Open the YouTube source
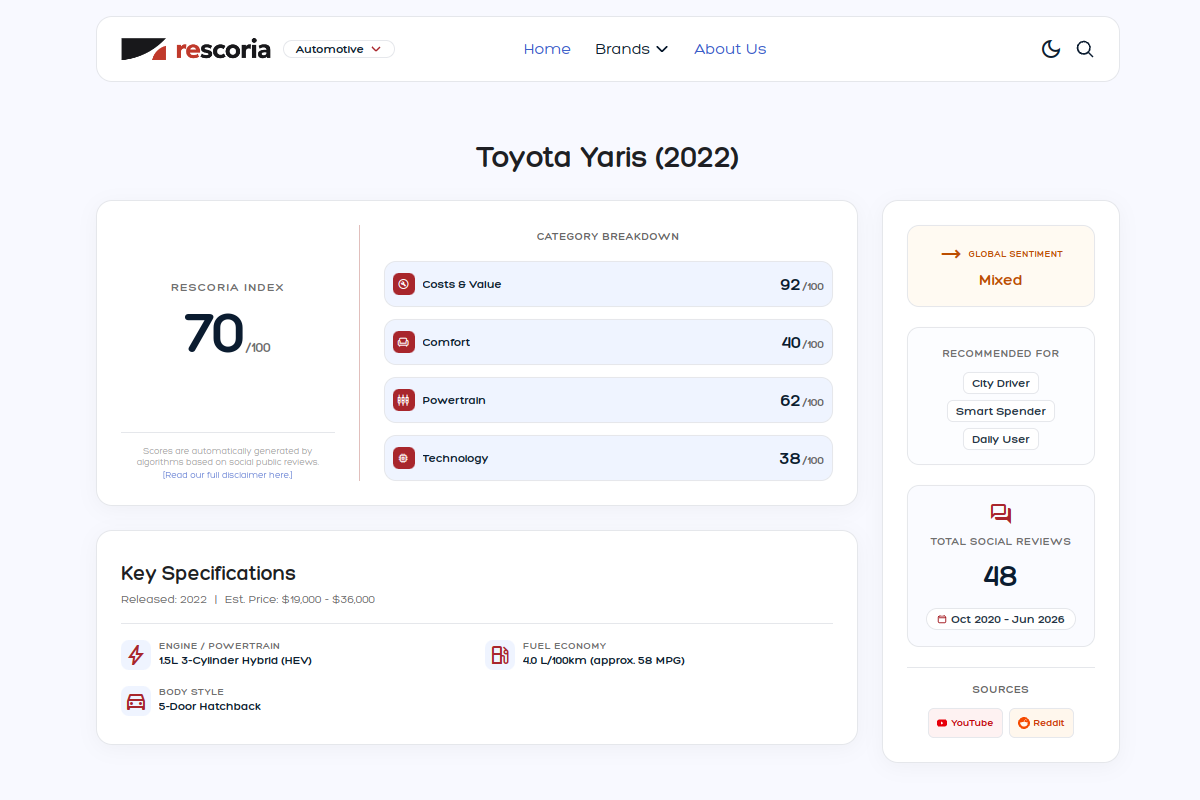1200x800 pixels. (x=965, y=723)
